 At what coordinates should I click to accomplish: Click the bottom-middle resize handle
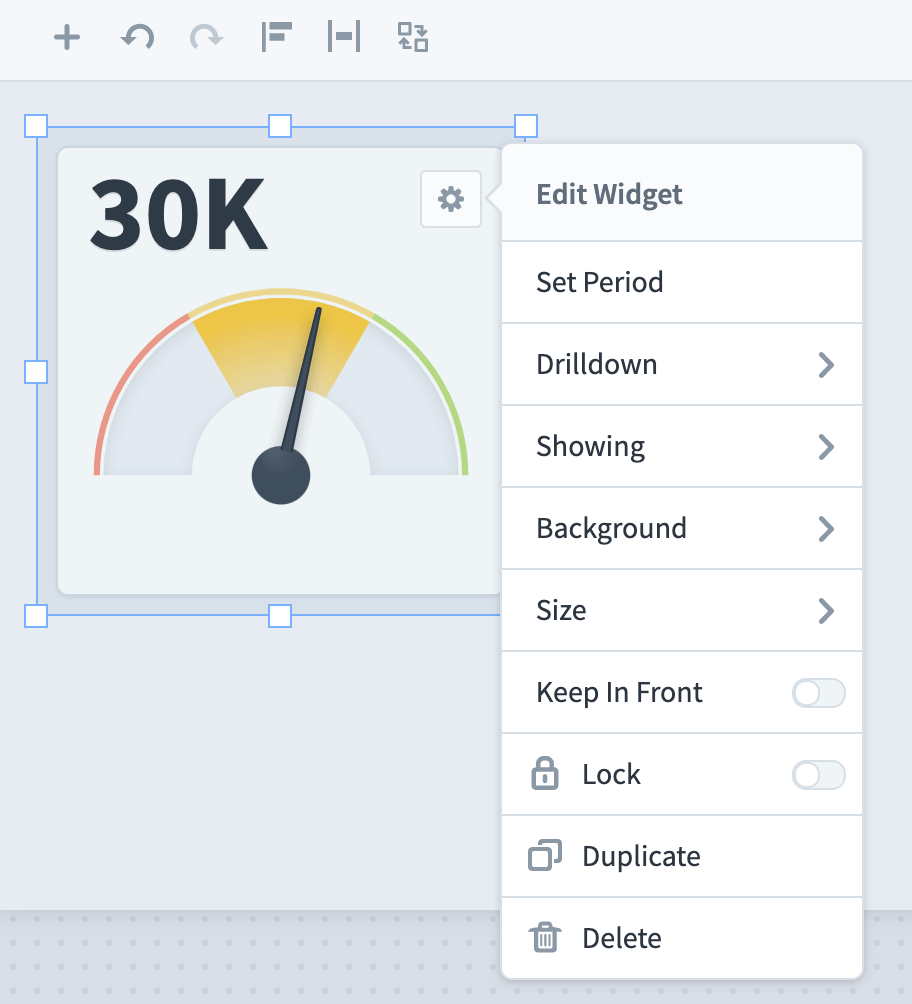280,616
